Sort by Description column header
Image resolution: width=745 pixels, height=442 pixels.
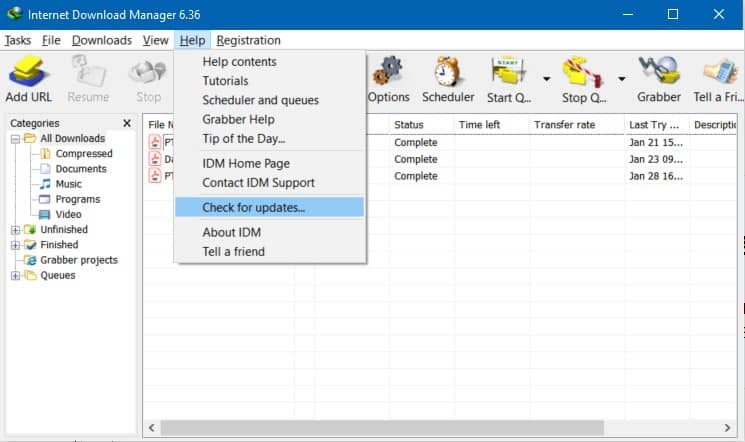pyautogui.click(x=714, y=125)
